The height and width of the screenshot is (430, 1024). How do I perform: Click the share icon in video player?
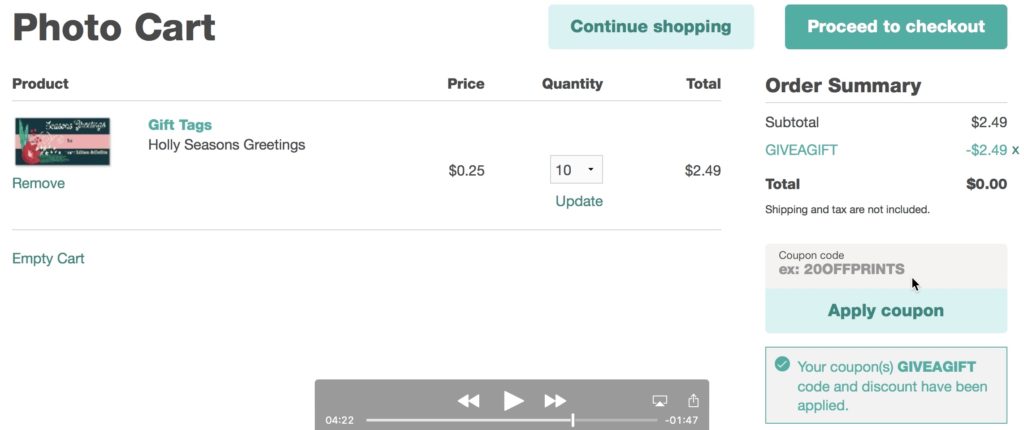coord(694,400)
